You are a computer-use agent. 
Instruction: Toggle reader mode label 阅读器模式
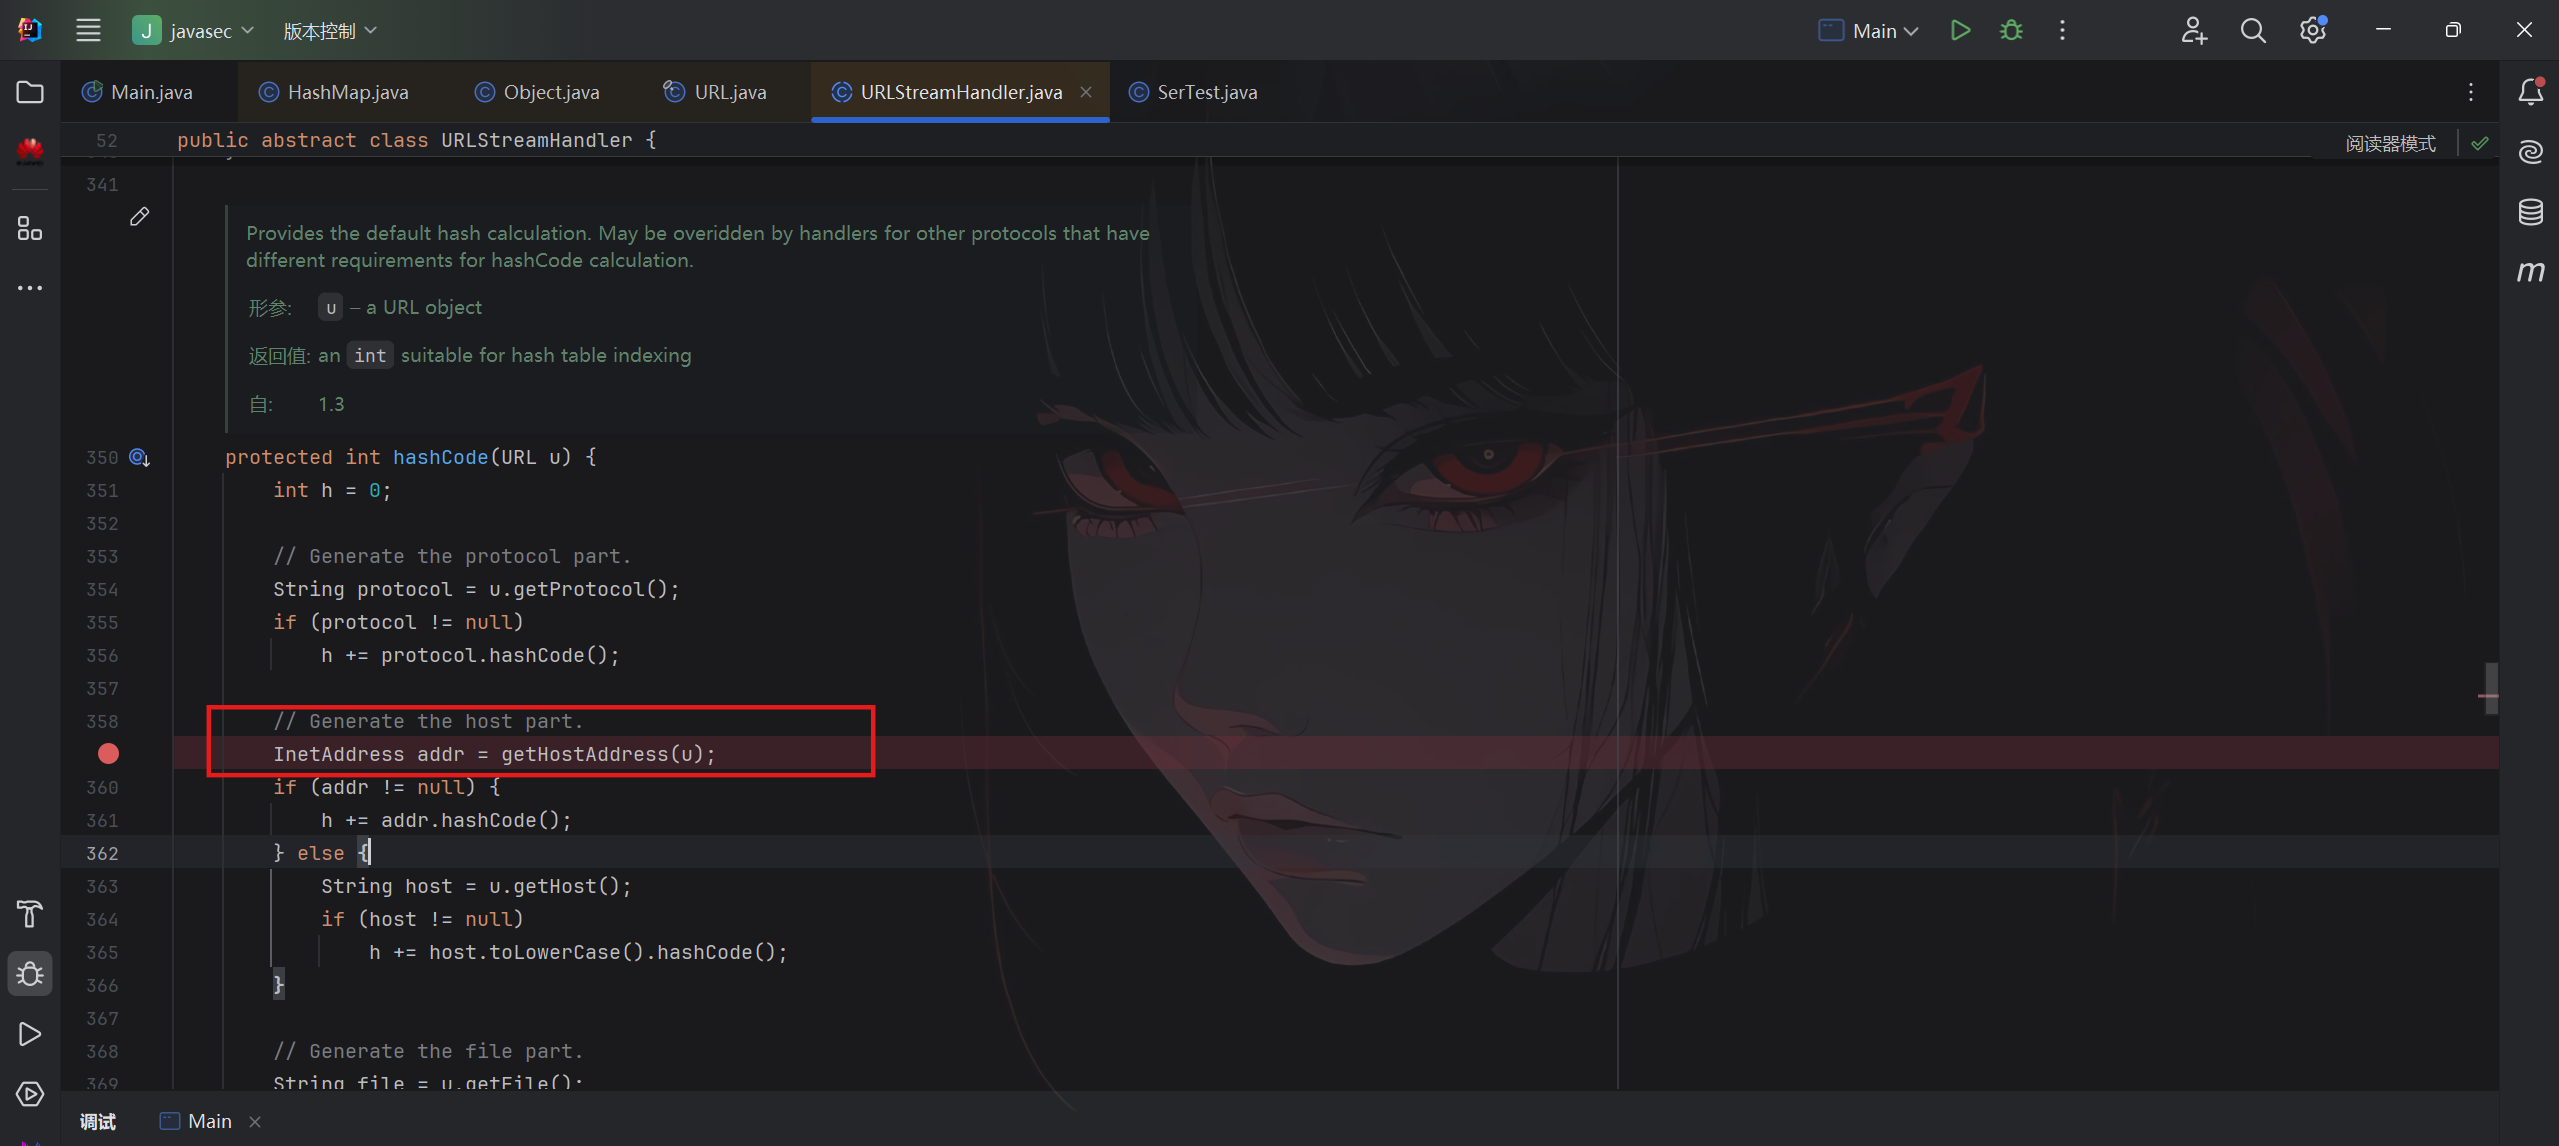pos(2390,143)
